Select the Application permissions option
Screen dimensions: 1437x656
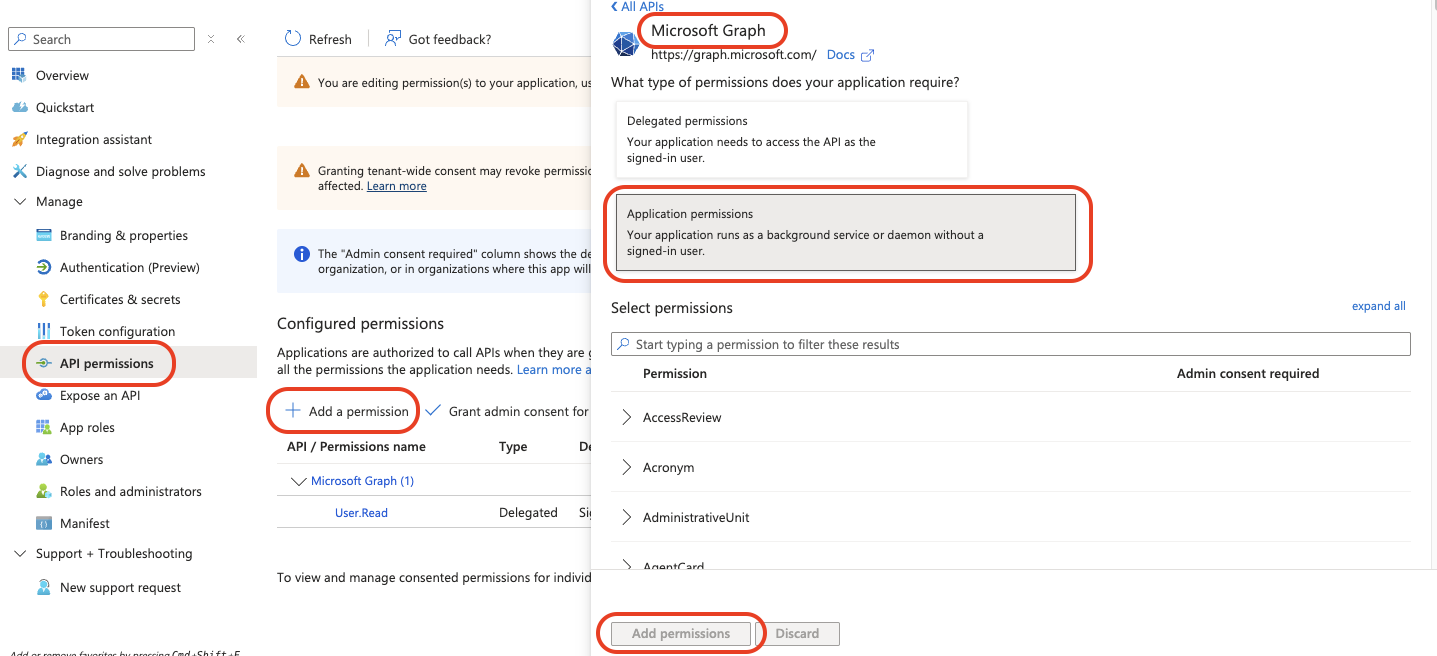[x=845, y=232]
